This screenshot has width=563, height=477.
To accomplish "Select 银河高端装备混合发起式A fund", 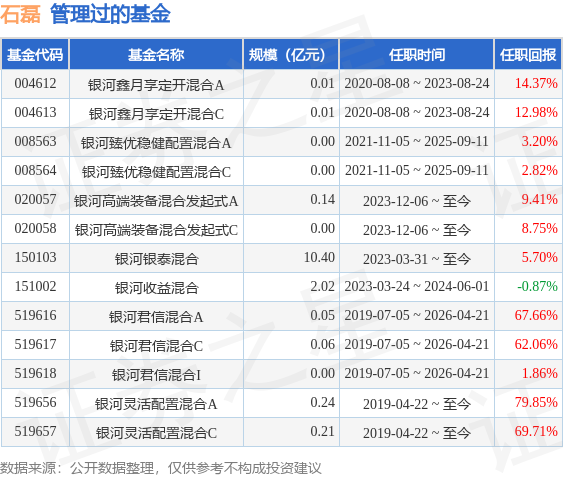I will (x=156, y=201).
